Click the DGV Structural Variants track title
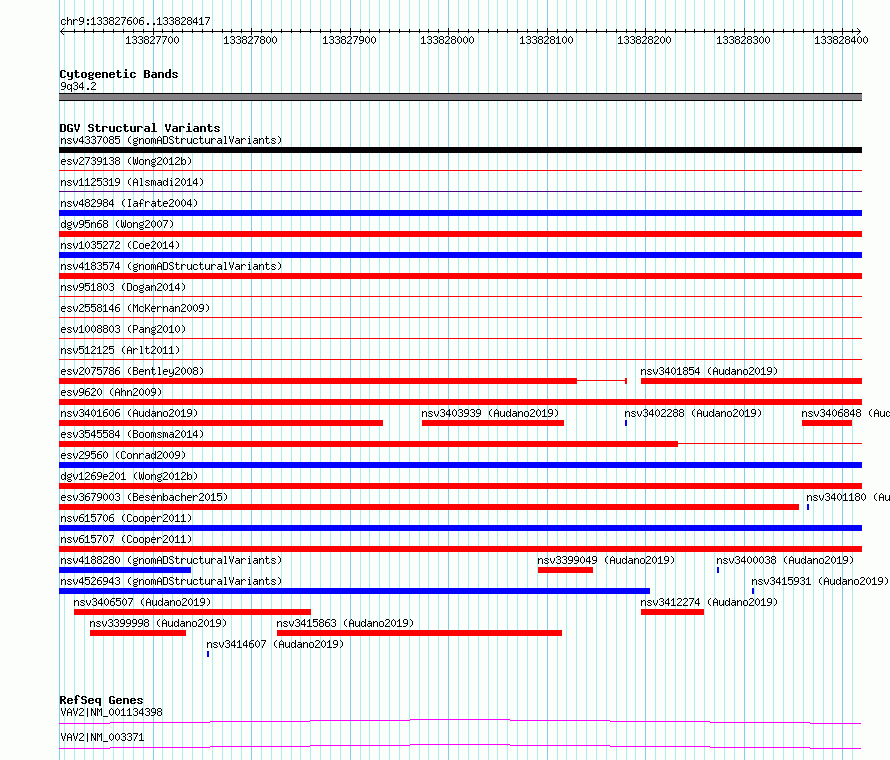Screen dimensions: 890x760 tap(140, 128)
